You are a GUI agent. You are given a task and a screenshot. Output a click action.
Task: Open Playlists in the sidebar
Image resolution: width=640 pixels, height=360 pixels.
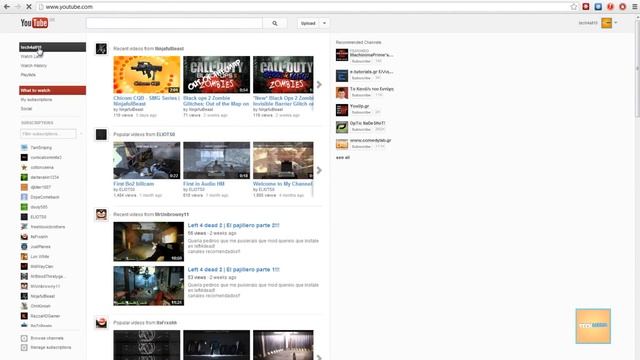coord(28,75)
